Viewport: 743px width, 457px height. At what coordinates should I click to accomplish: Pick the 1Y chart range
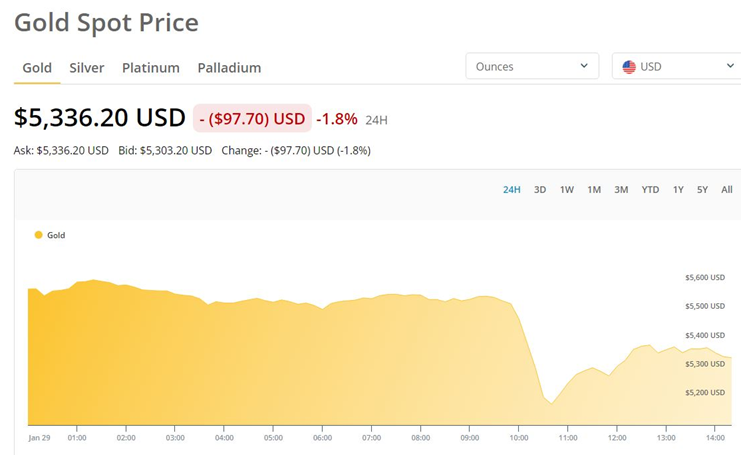678,190
